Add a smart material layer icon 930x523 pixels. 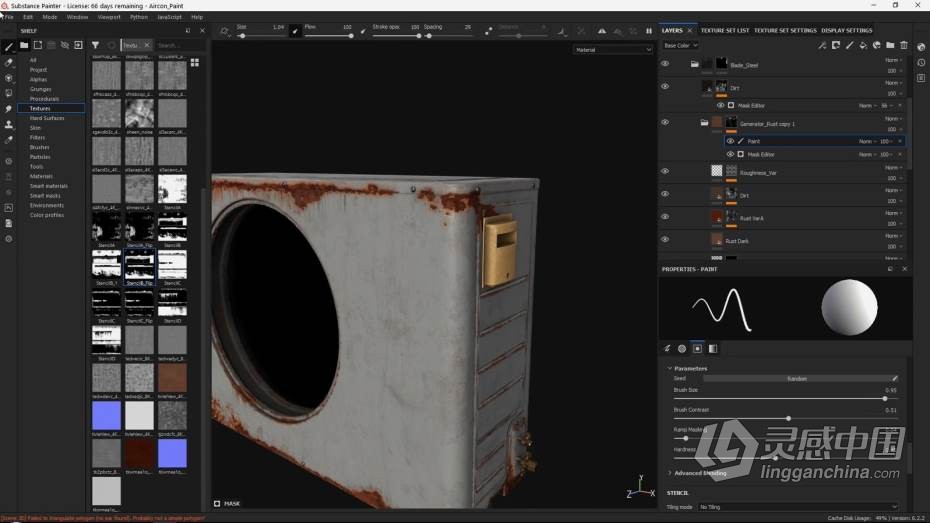(877, 45)
